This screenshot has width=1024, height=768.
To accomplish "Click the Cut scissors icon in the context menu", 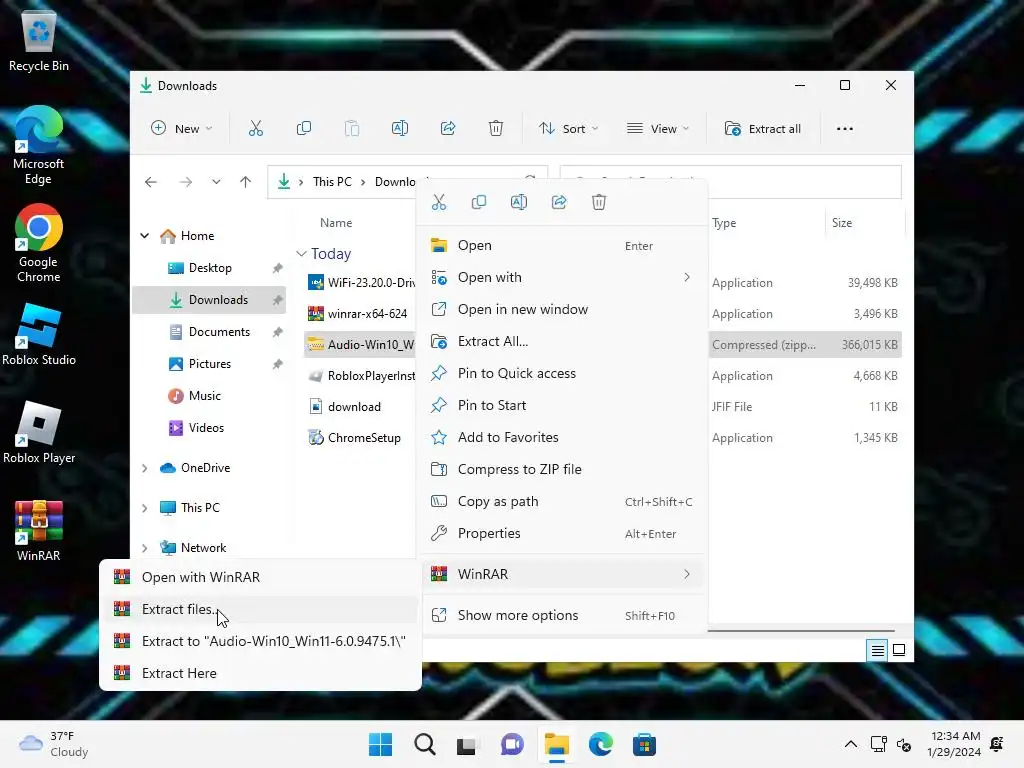I will click(x=439, y=202).
